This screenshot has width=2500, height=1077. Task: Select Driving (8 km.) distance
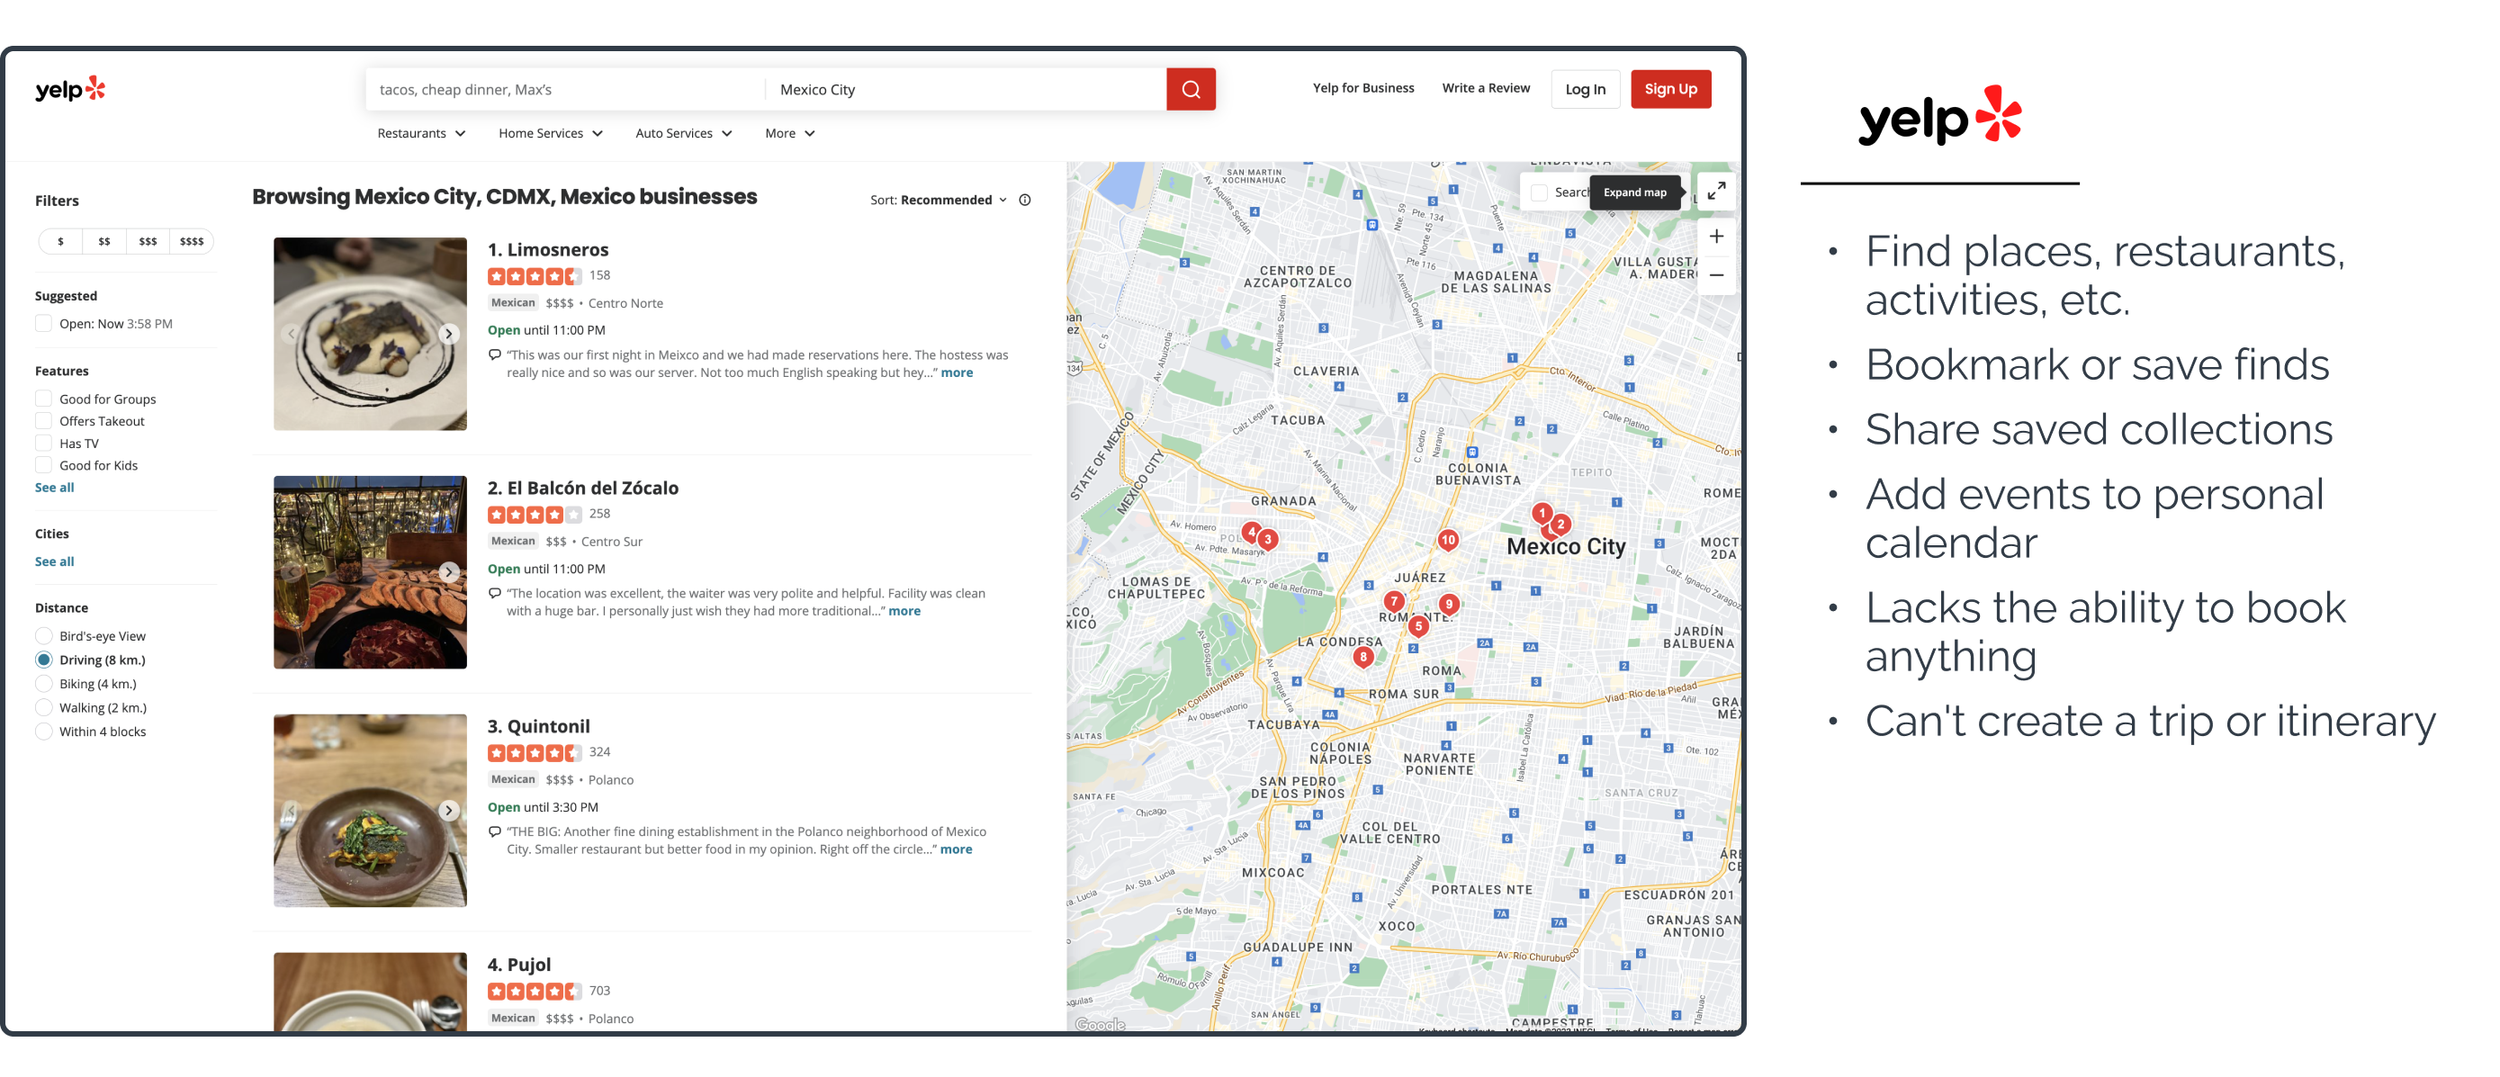click(x=43, y=660)
